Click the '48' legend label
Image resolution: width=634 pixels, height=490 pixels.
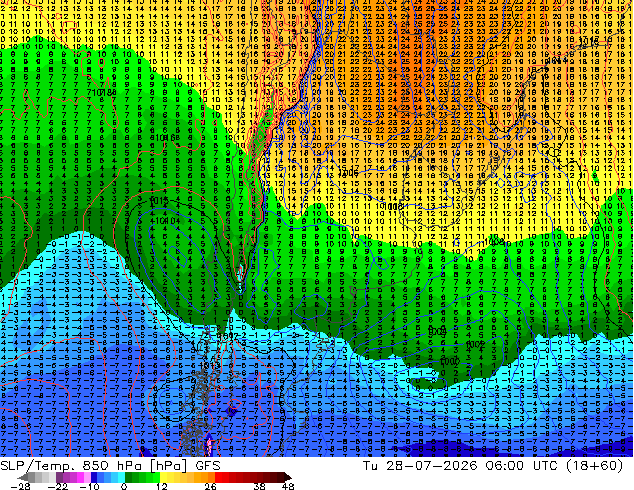point(288,486)
